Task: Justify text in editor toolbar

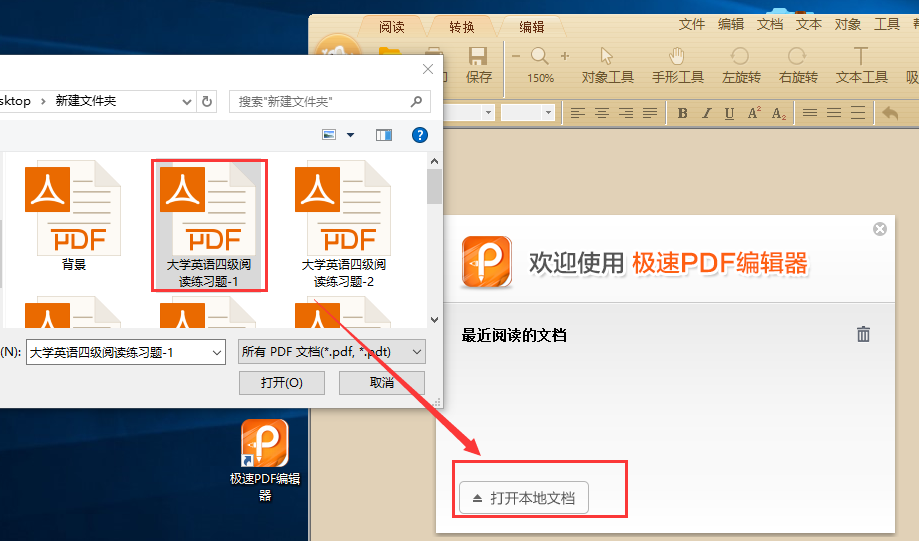Action: point(650,113)
